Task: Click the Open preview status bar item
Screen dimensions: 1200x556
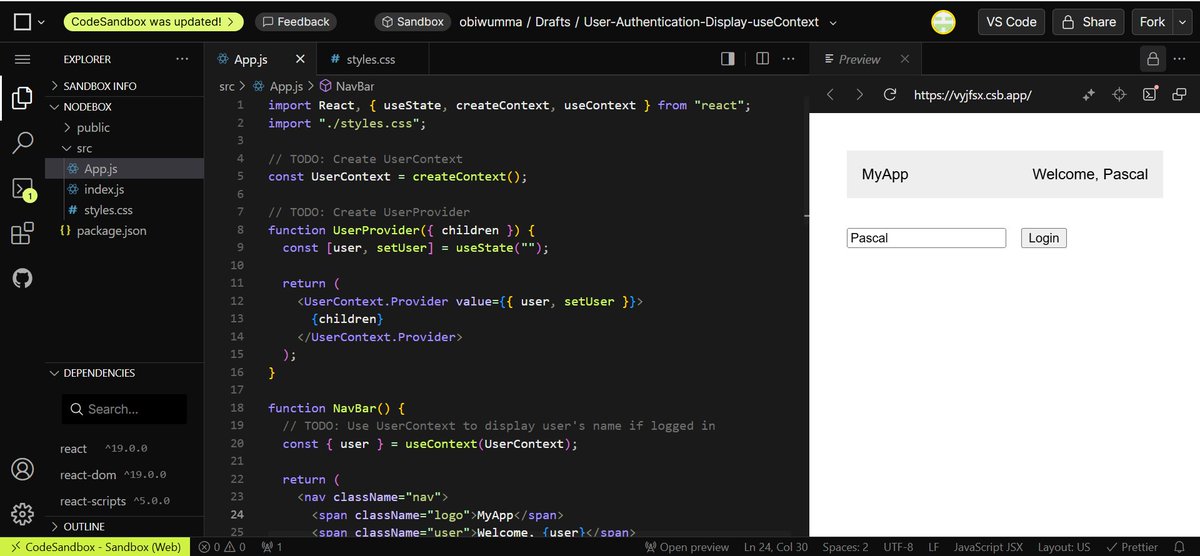Action: (687, 547)
